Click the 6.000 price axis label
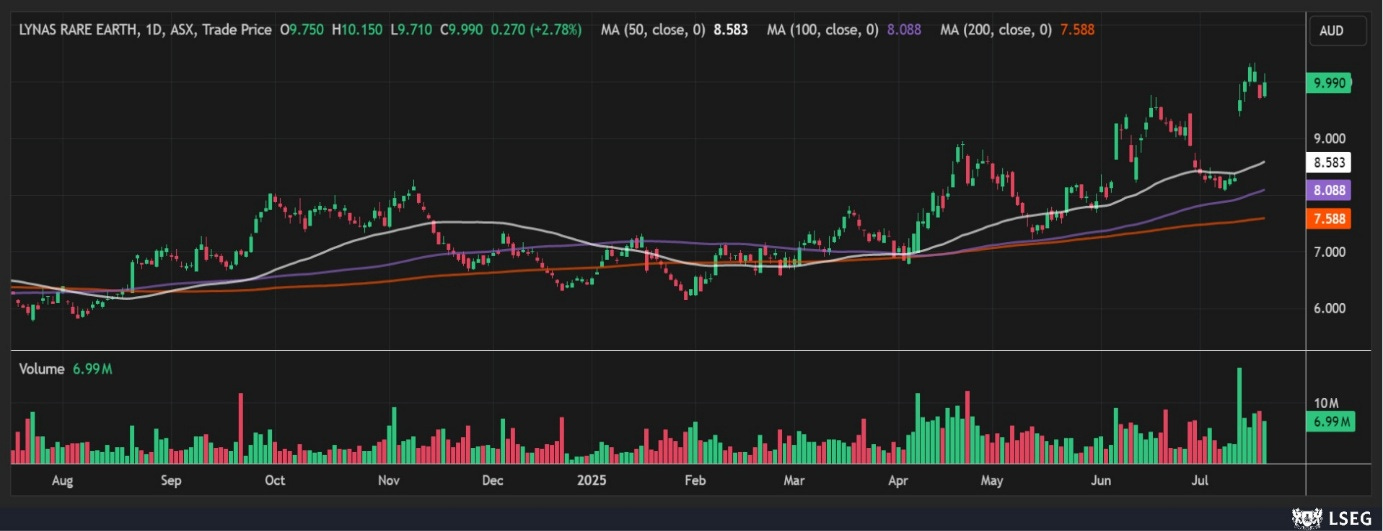This screenshot has width=1383, height=531. [1329, 308]
